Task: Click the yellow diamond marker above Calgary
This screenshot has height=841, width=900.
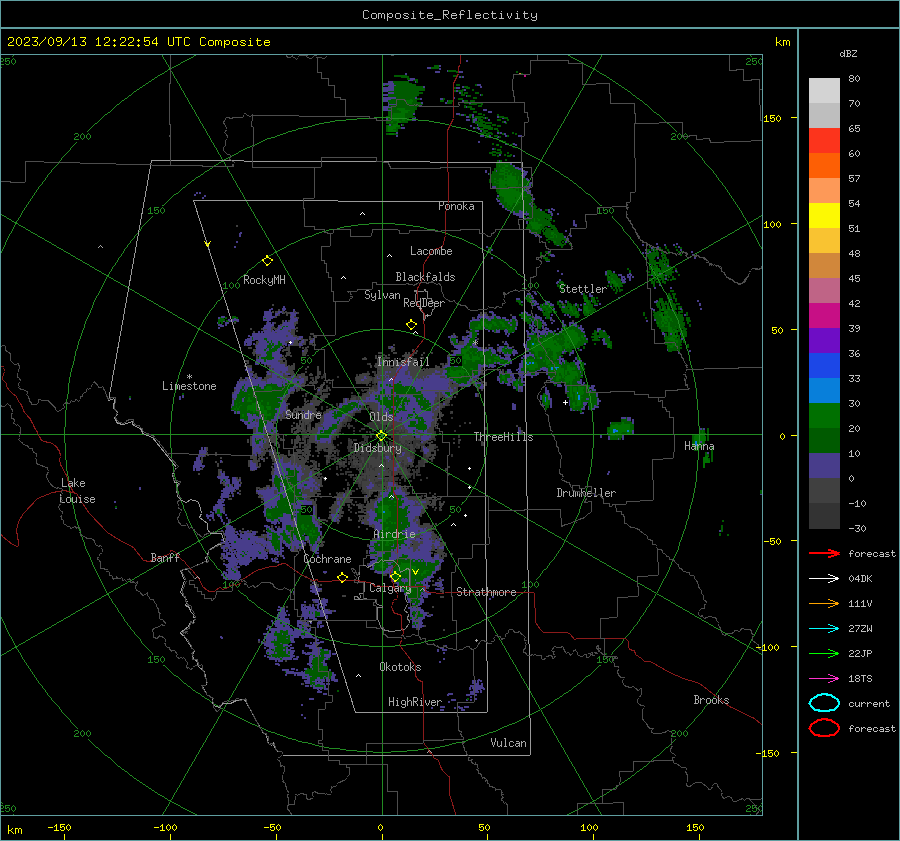Action: coord(395,576)
